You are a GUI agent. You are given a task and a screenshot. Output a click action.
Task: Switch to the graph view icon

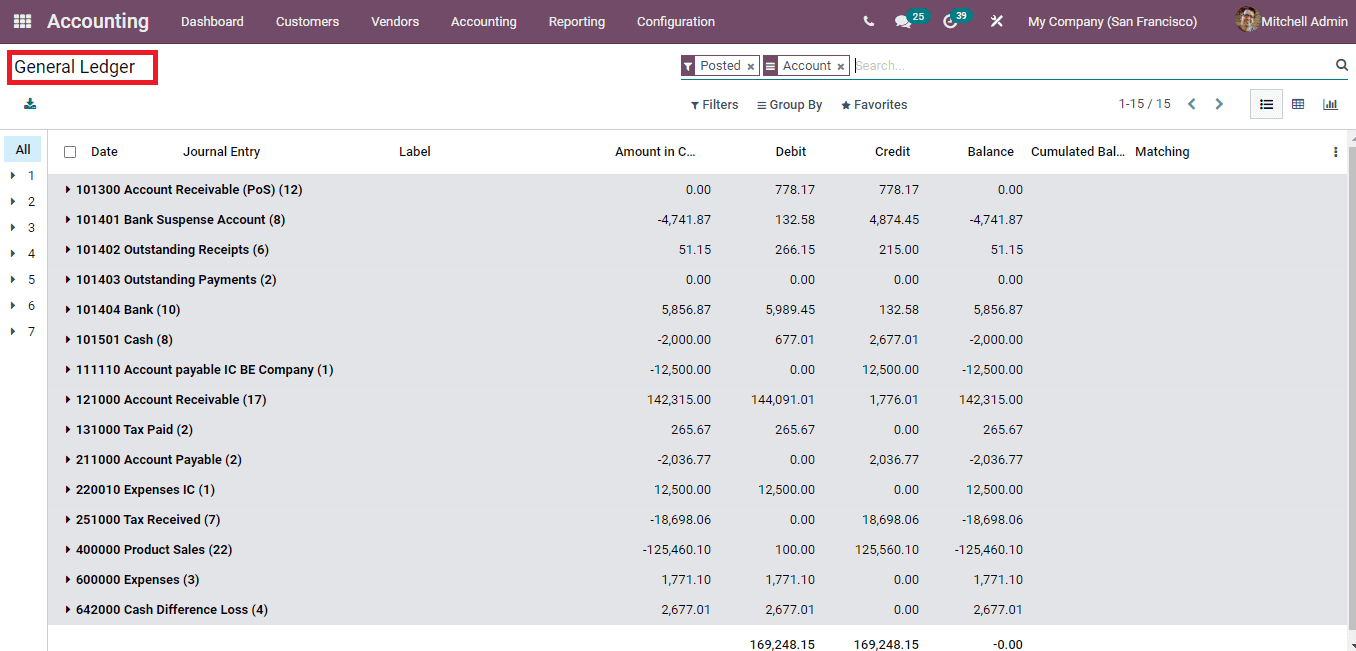coord(1330,104)
